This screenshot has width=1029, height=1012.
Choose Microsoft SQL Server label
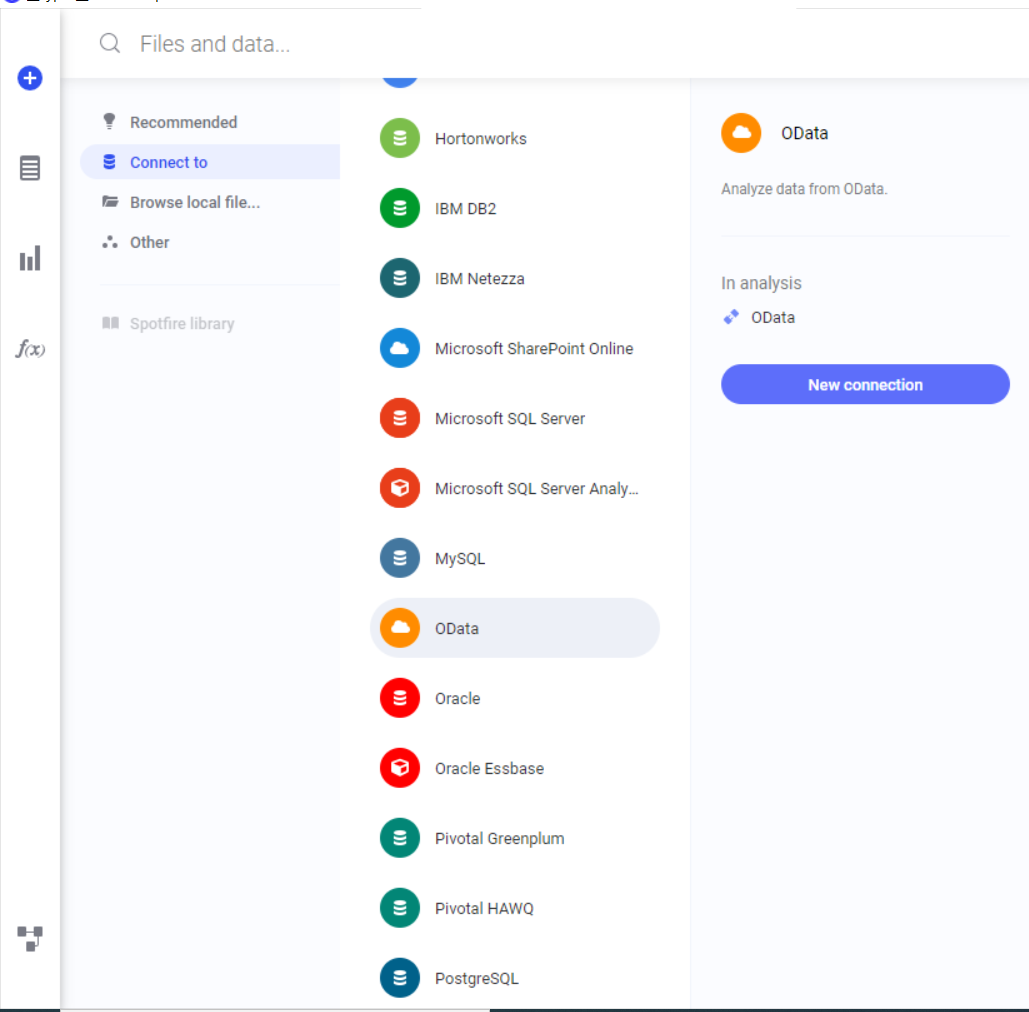(510, 419)
